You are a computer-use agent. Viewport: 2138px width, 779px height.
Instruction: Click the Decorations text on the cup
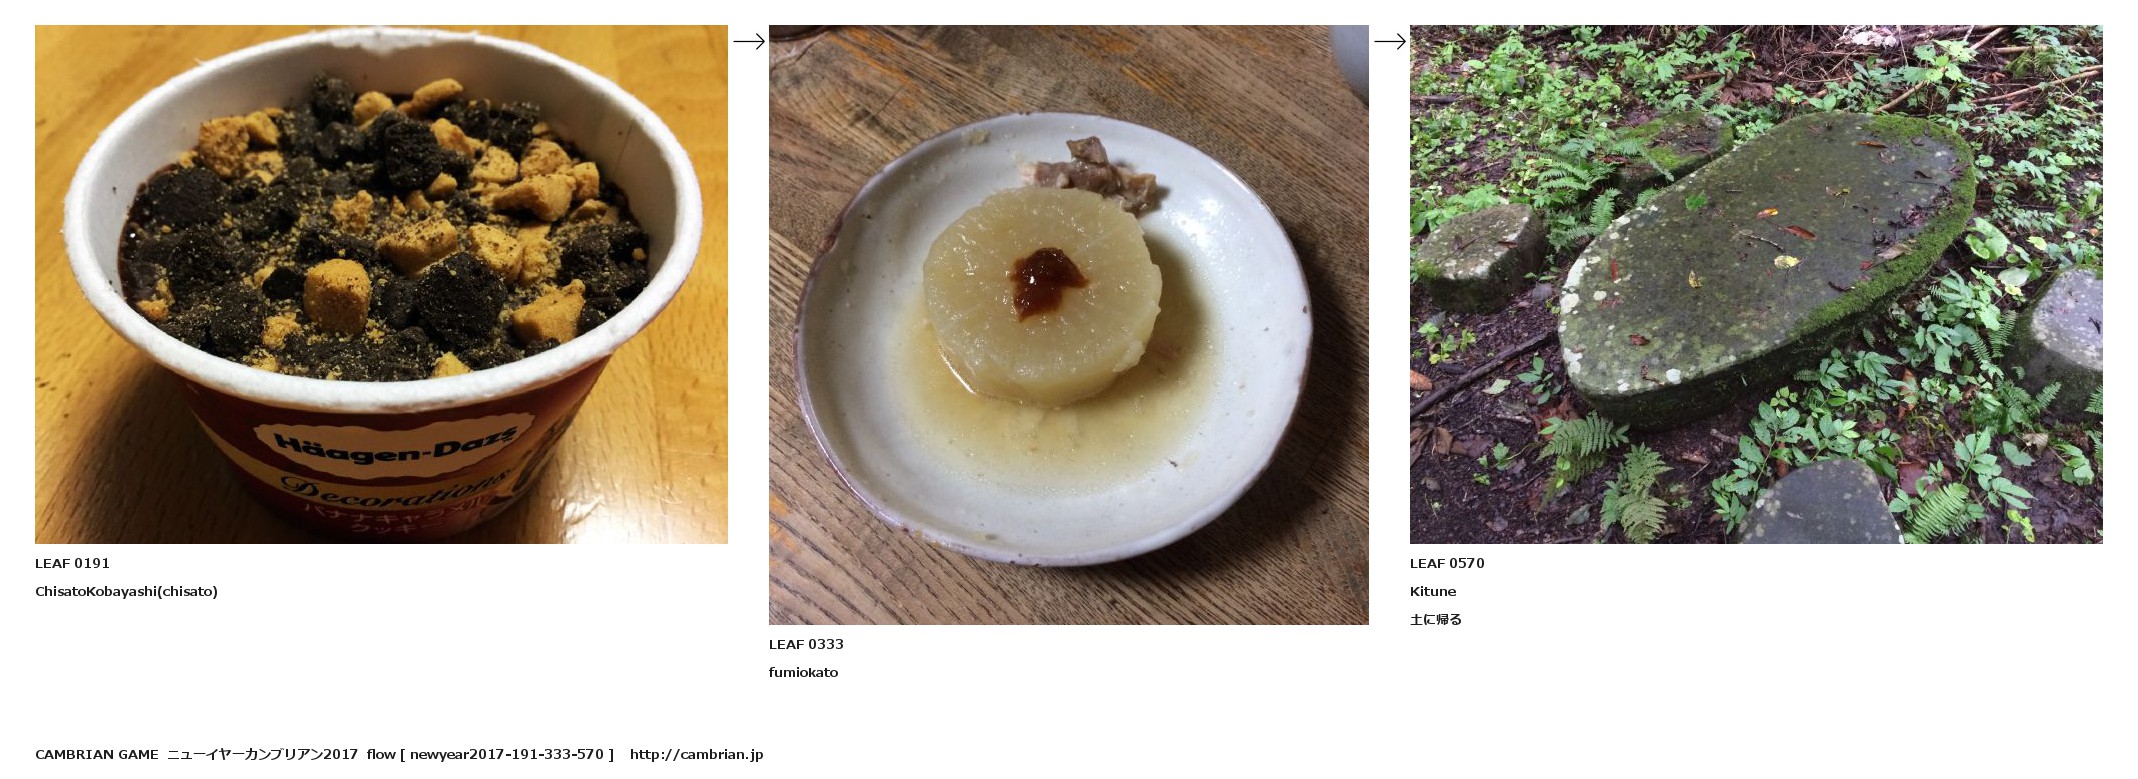tap(395, 490)
